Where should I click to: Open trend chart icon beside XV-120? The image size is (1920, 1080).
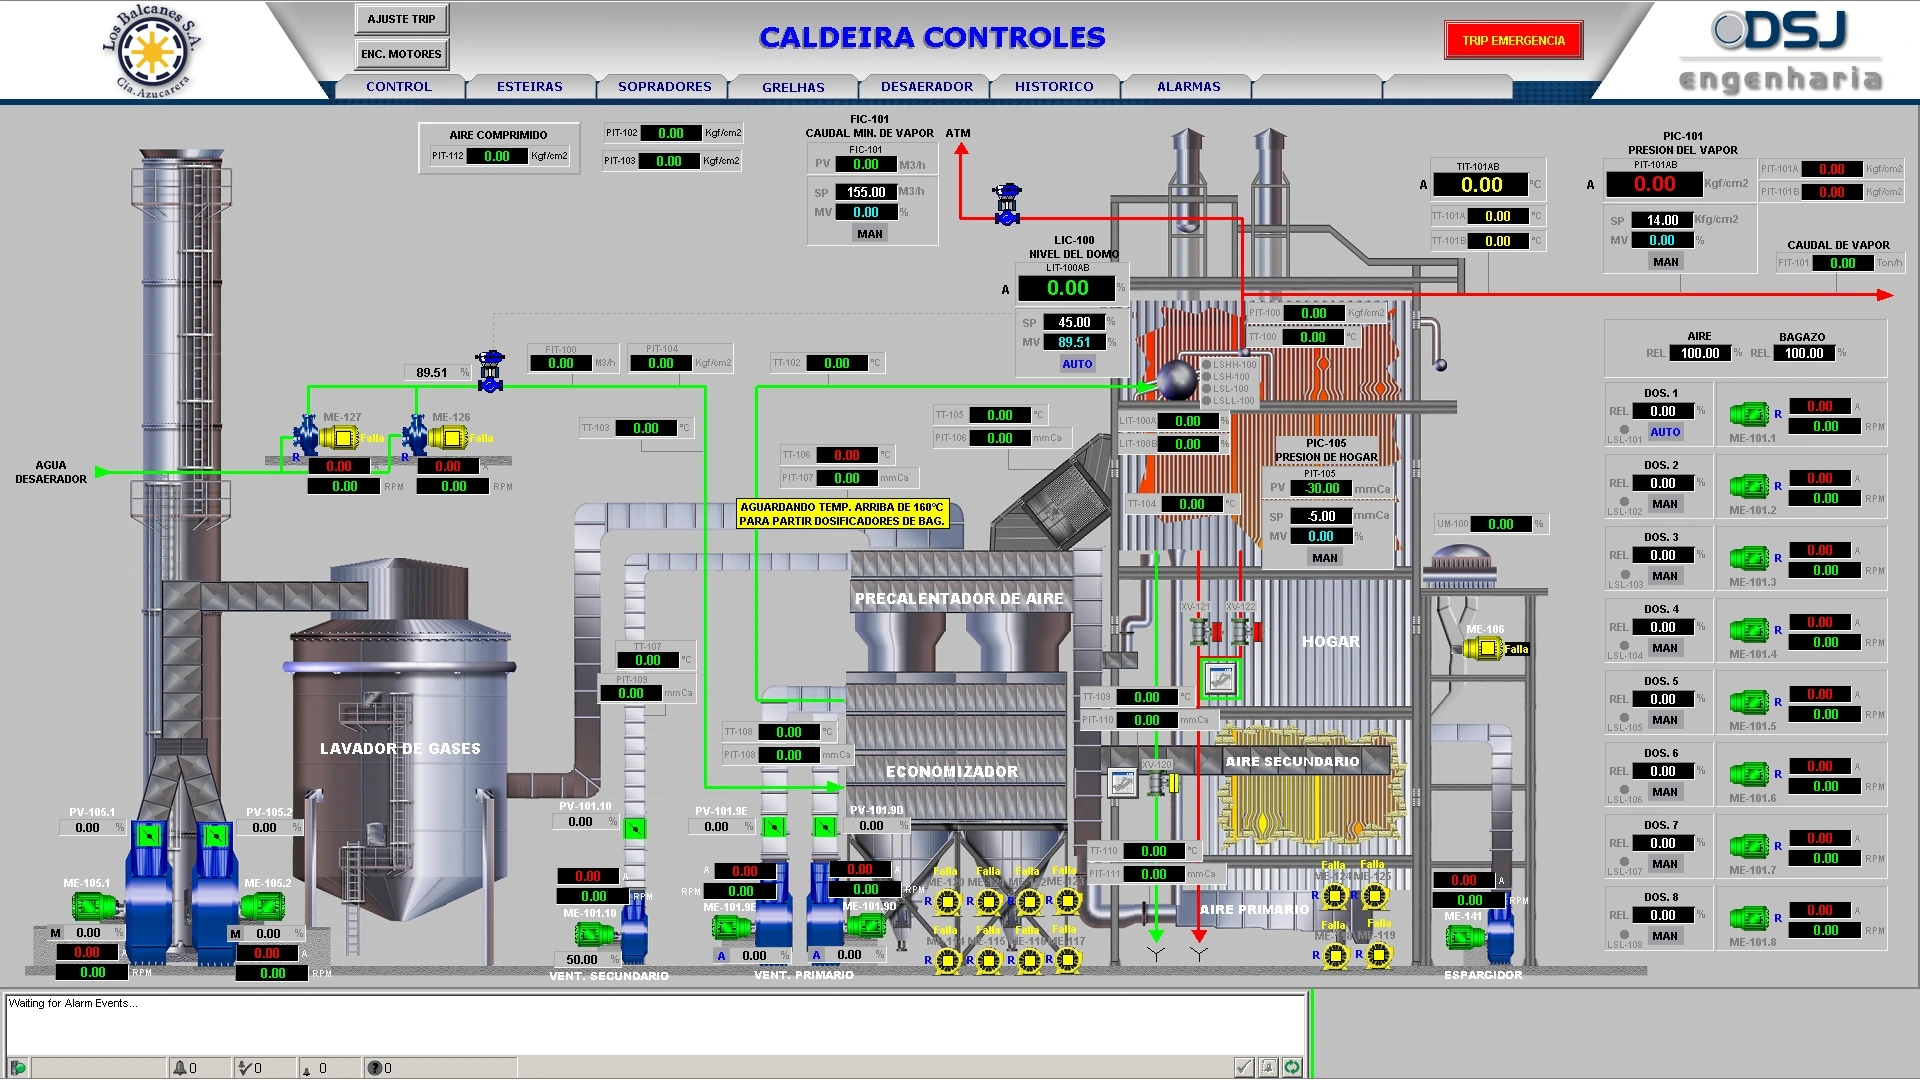1122,783
